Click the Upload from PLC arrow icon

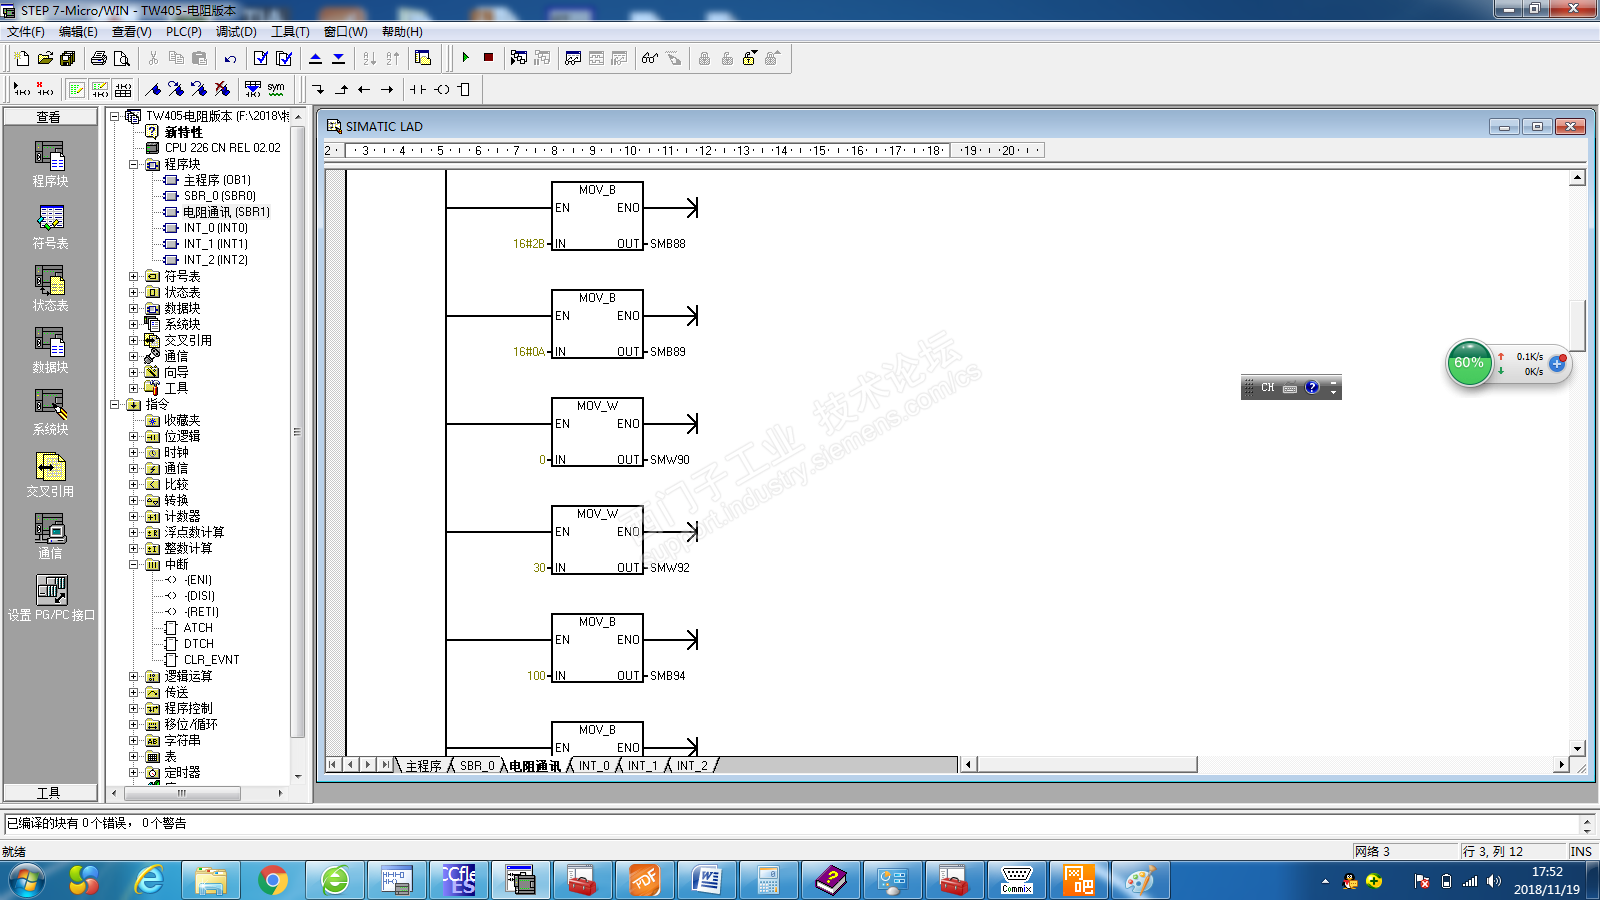tap(316, 58)
